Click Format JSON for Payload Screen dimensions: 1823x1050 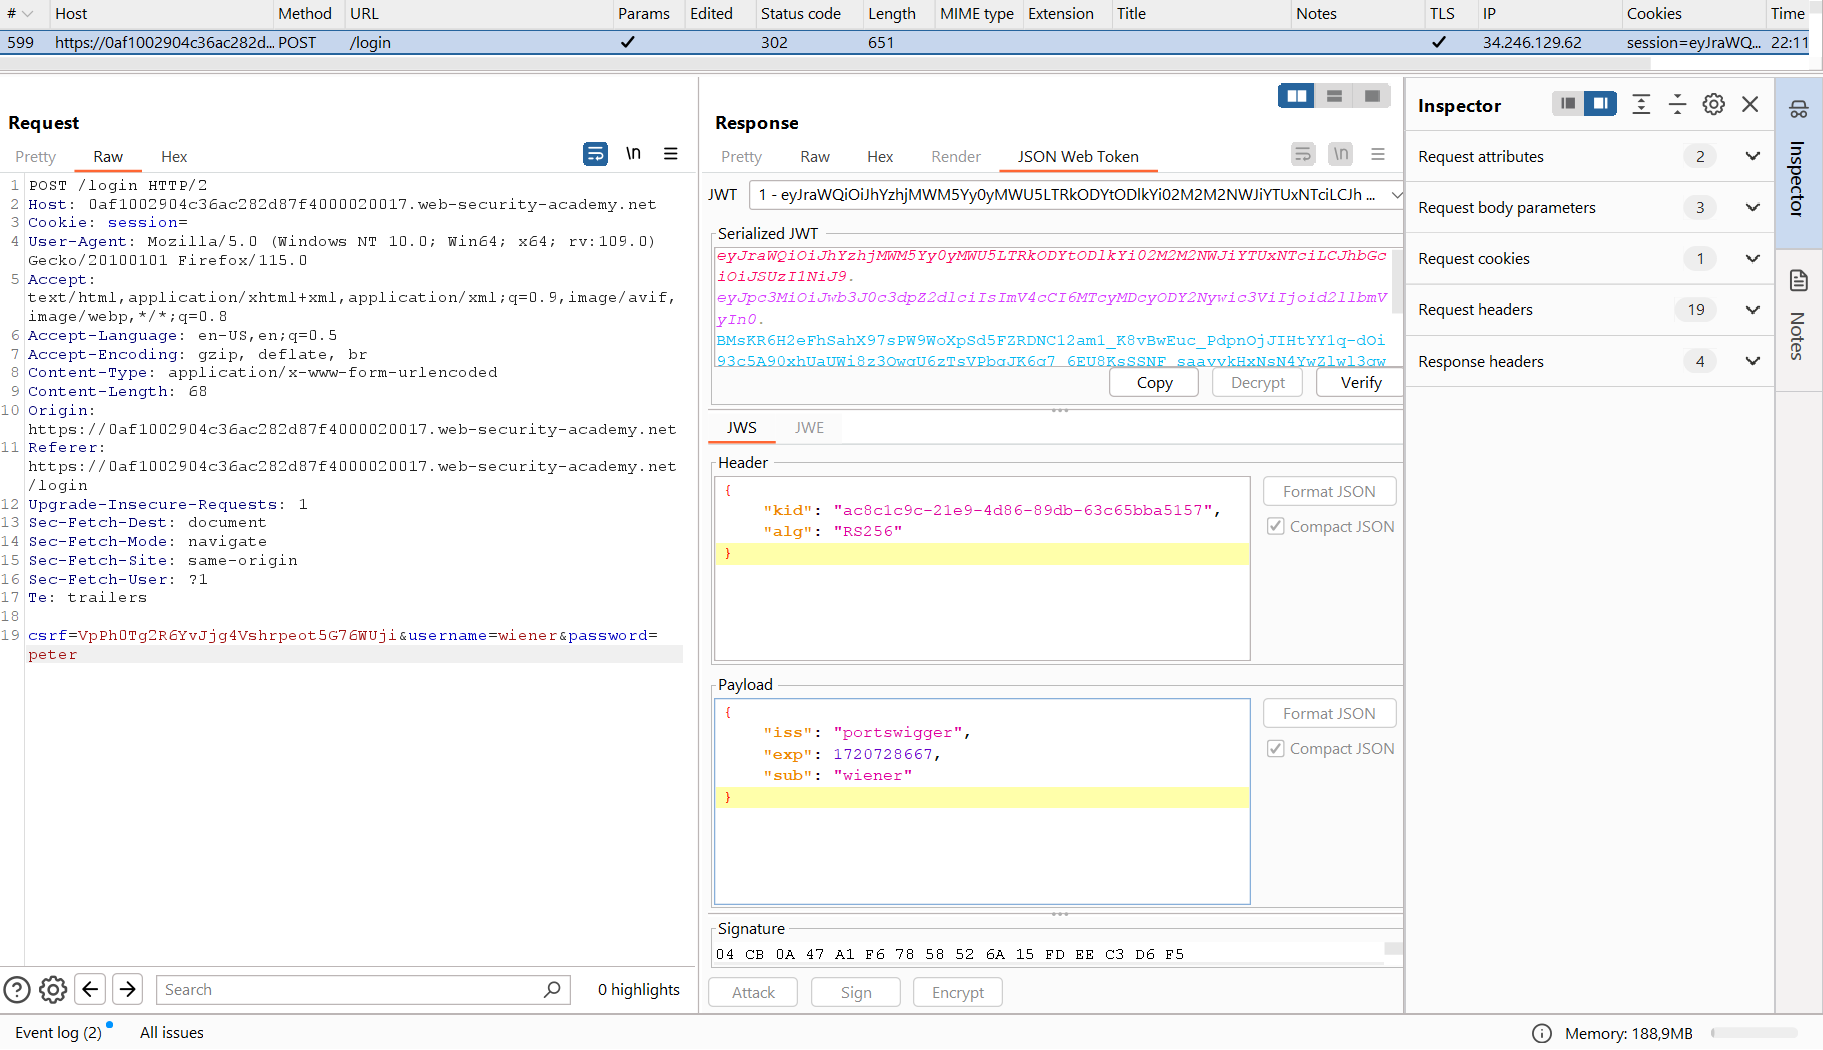[1329, 713]
